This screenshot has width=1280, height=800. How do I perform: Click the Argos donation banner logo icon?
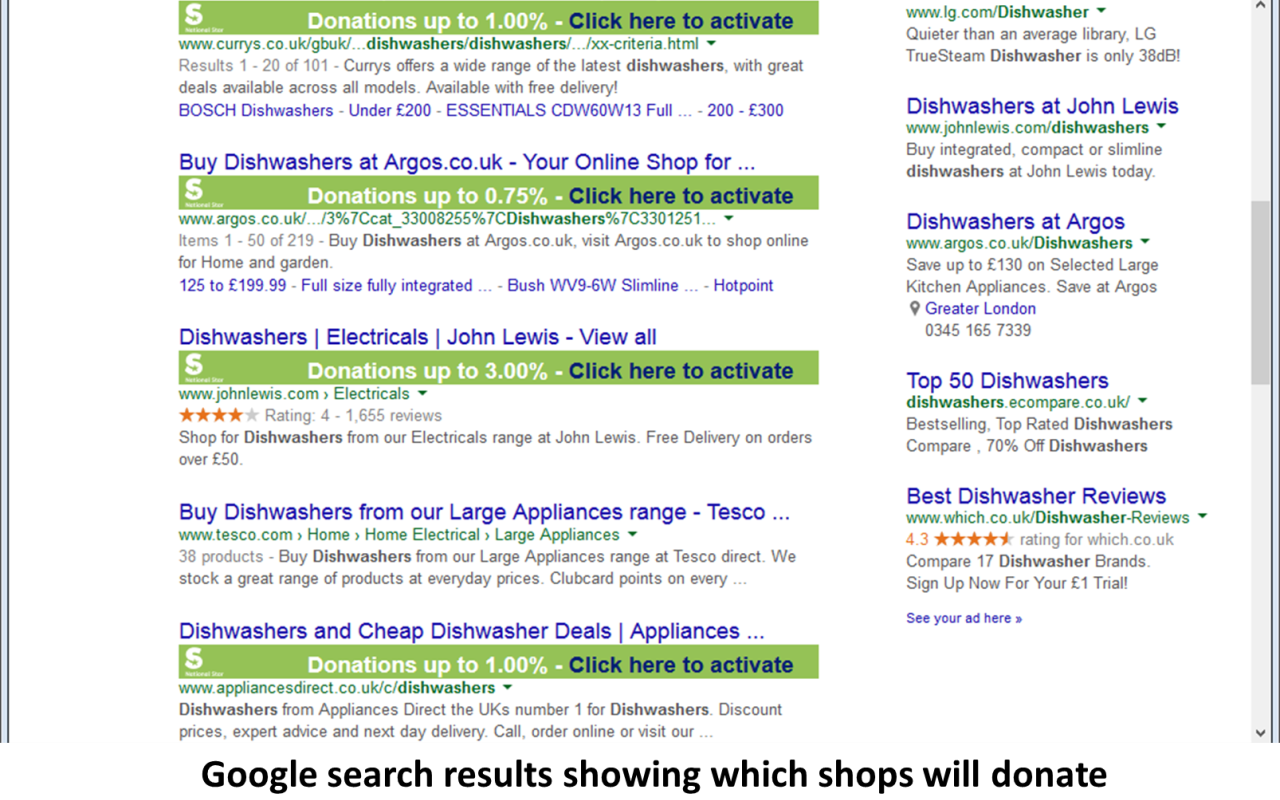coord(193,192)
